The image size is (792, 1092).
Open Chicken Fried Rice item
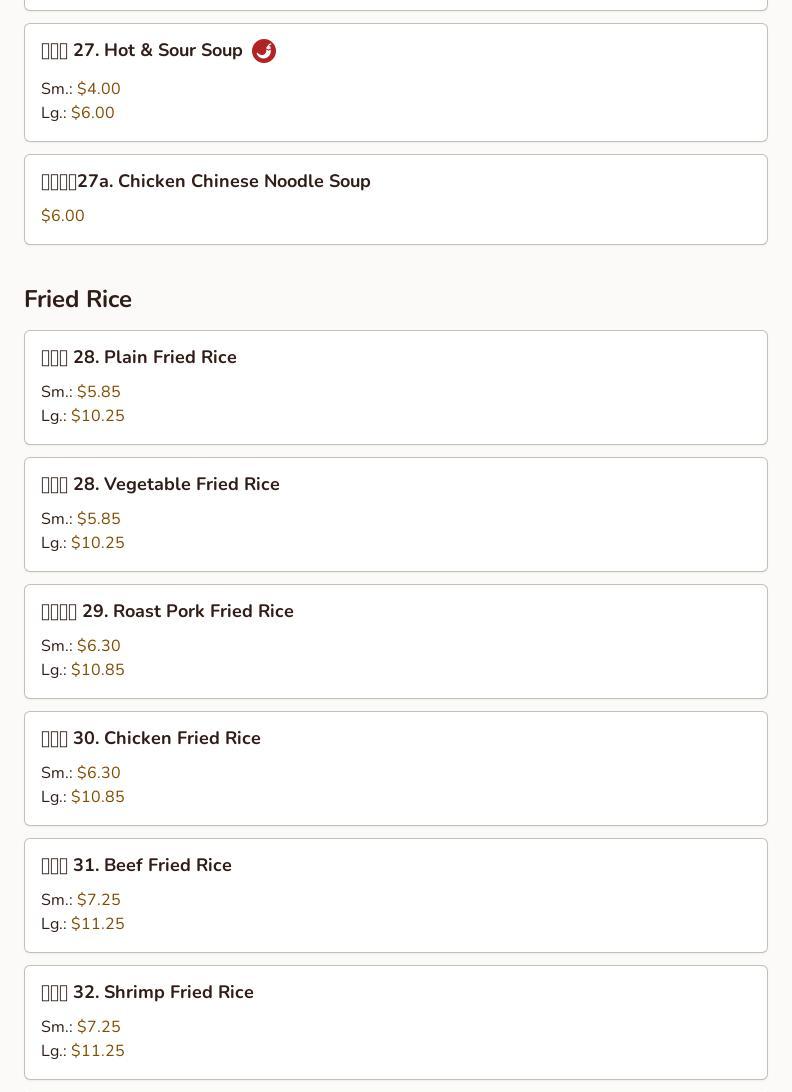click(396, 769)
